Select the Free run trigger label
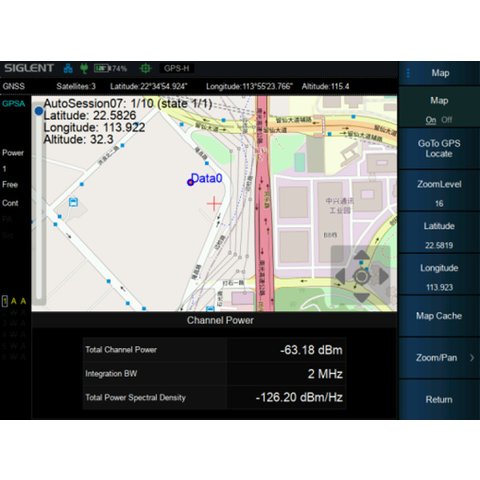This screenshot has height=480, width=480. [10, 185]
